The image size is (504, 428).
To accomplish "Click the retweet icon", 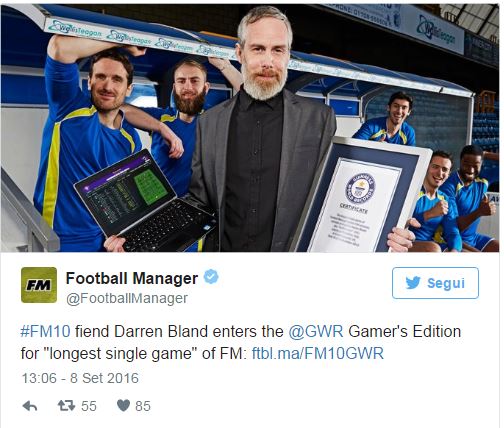I will [66, 406].
